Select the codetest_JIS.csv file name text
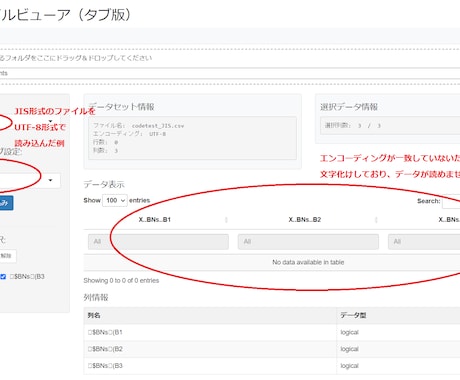This screenshot has width=460, height=380. tap(158, 126)
